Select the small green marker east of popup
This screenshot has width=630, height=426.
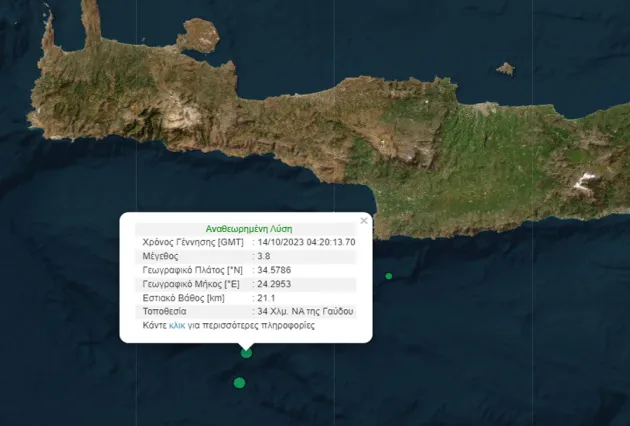coord(389,276)
